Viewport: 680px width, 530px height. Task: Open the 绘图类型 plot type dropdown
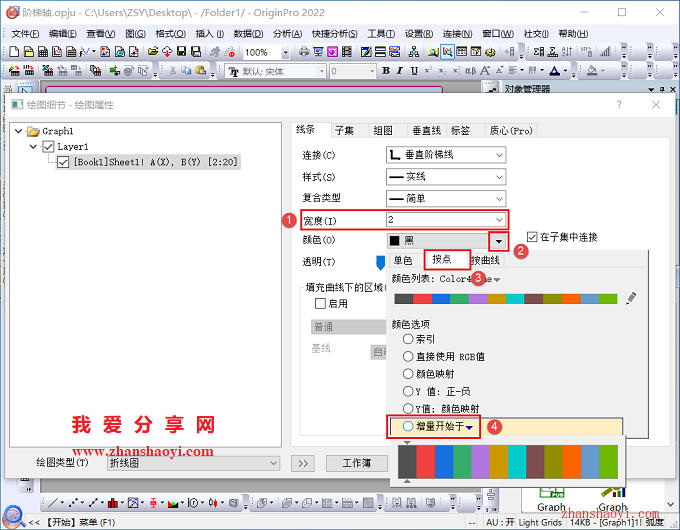pyautogui.click(x=193, y=463)
